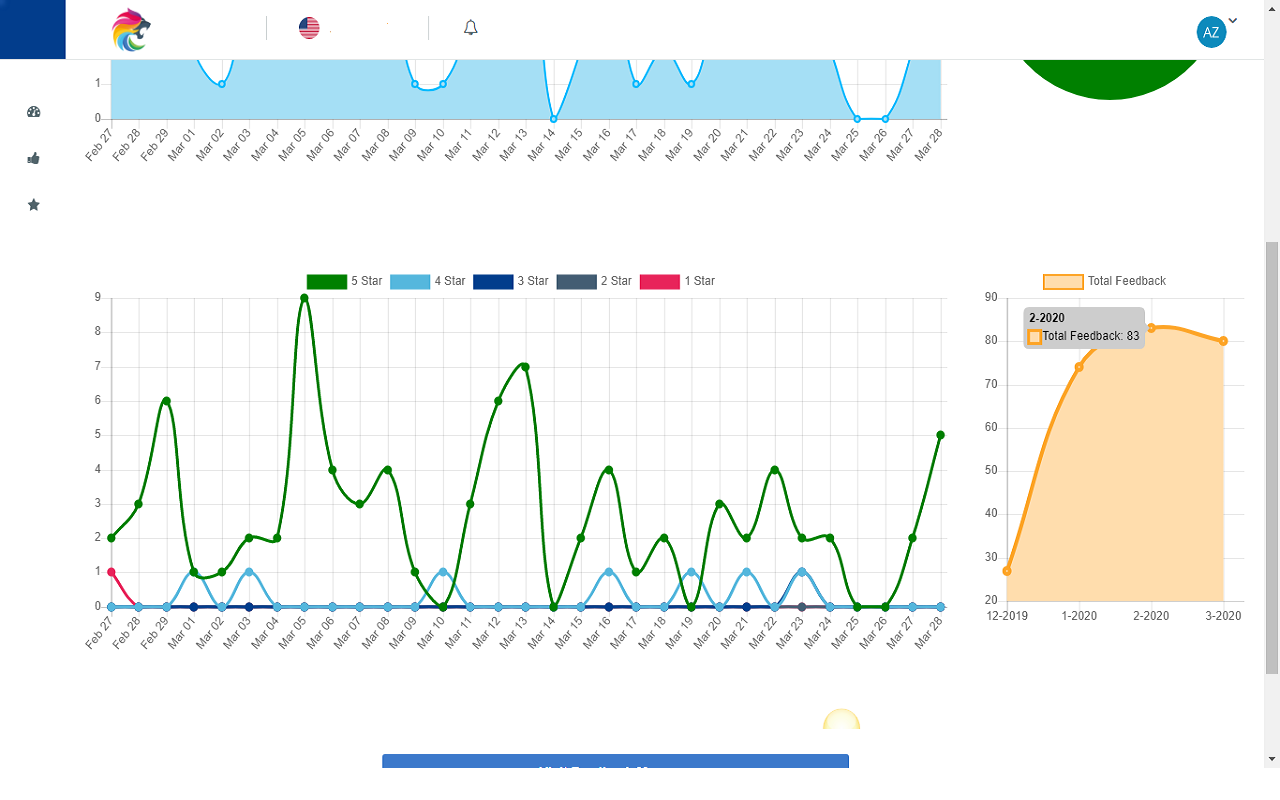Click the upper chart point on Mar 14

[x=553, y=119]
